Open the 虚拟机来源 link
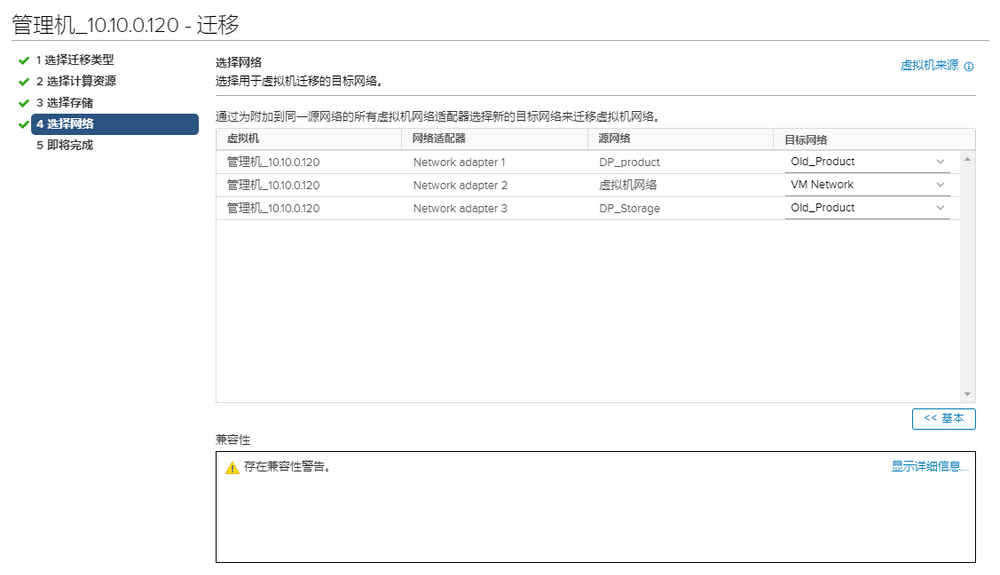This screenshot has height=575, width=1000. coord(929,65)
